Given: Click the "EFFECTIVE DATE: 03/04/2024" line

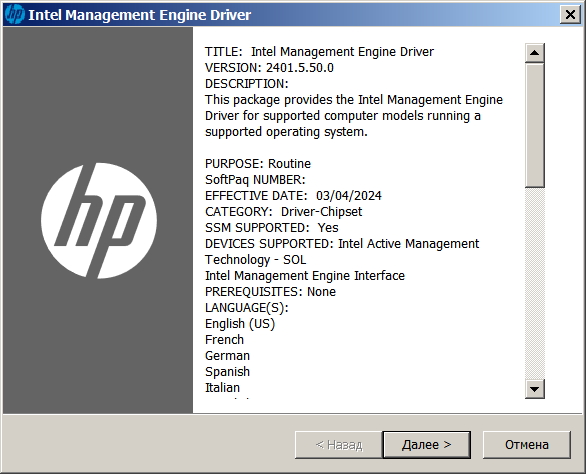Looking at the screenshot, I should [293, 196].
